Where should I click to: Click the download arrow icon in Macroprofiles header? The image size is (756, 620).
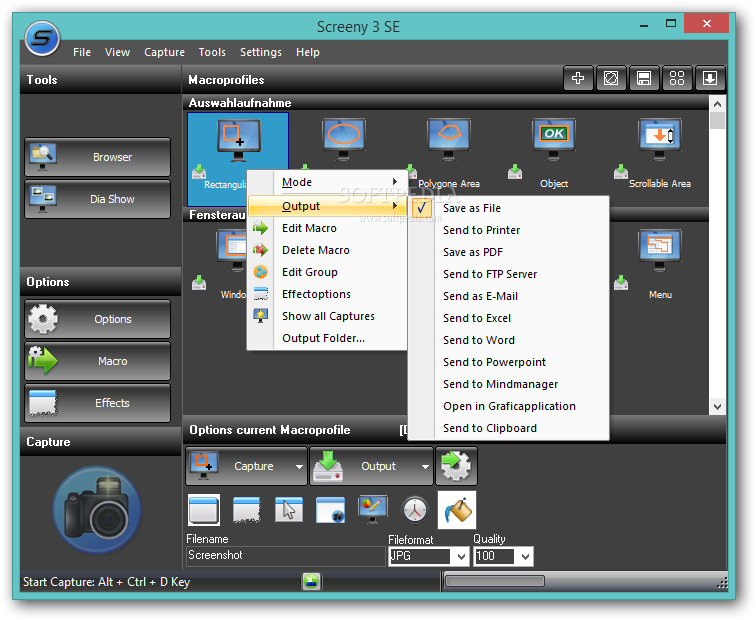click(x=710, y=78)
